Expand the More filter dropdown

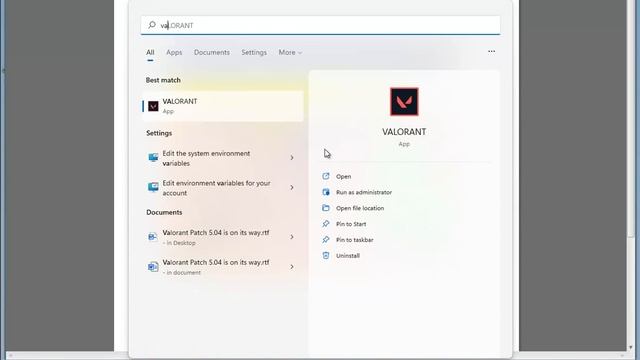tap(290, 52)
